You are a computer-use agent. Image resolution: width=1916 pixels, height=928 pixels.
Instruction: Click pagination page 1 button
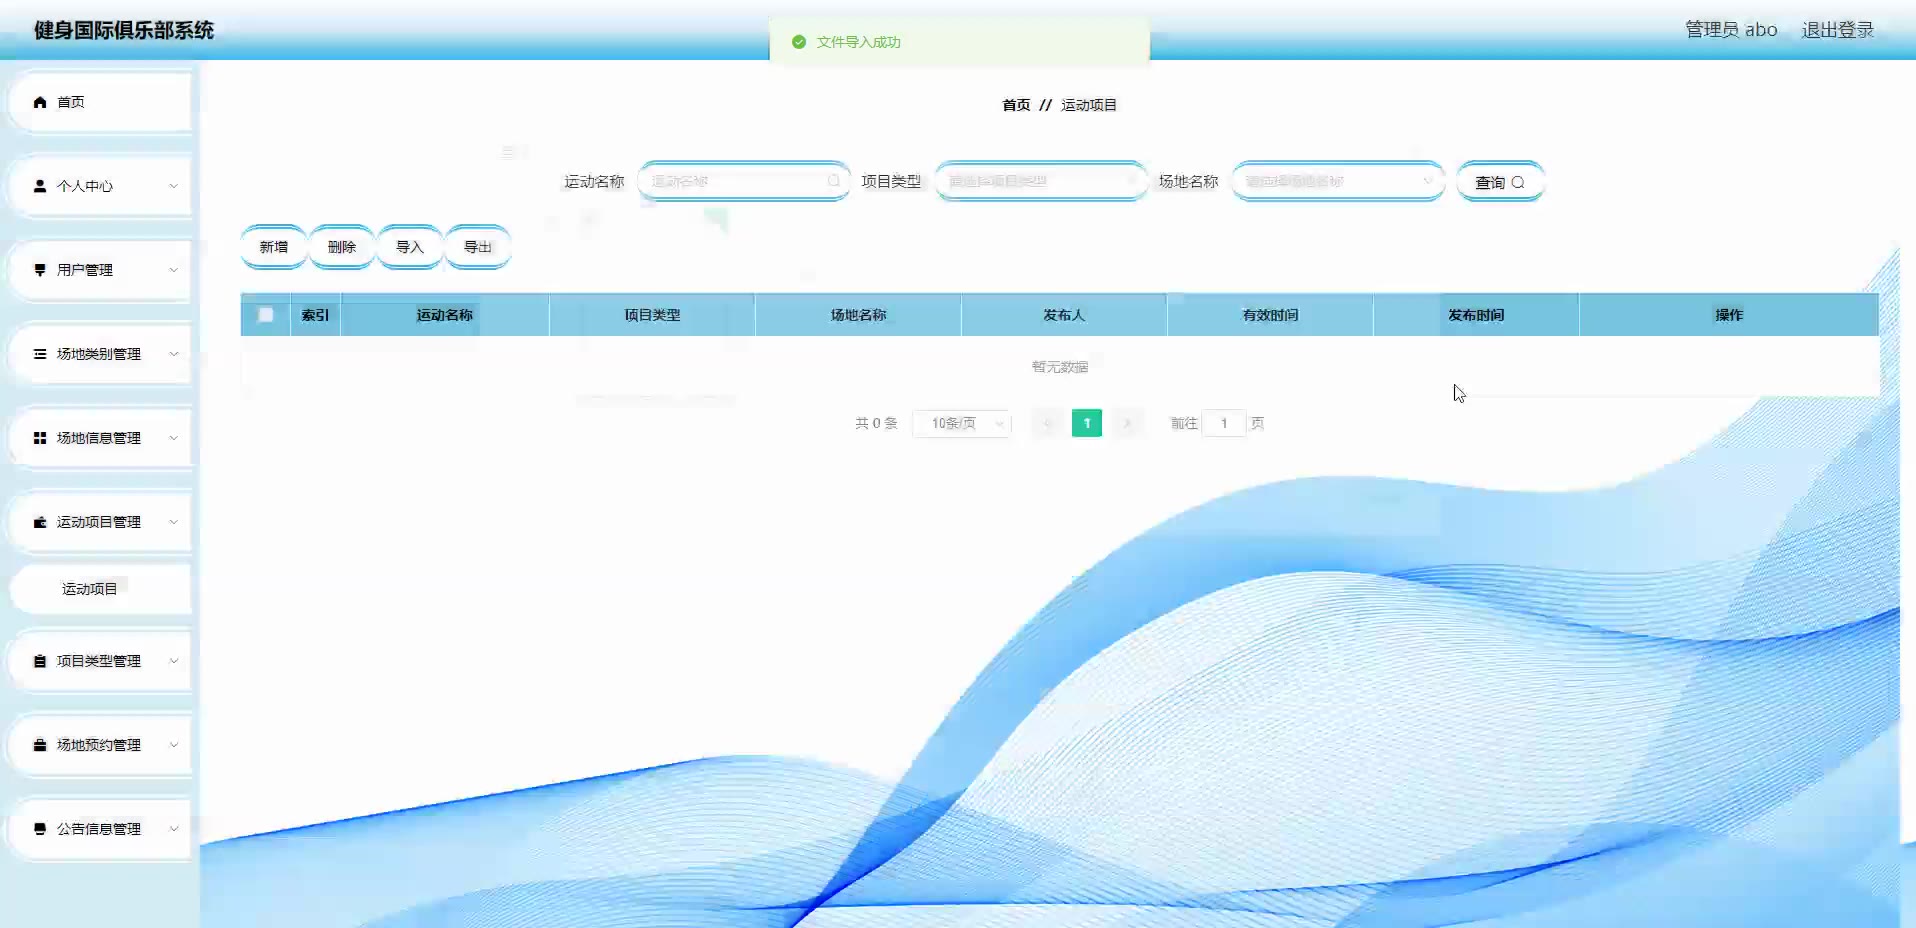1087,424
